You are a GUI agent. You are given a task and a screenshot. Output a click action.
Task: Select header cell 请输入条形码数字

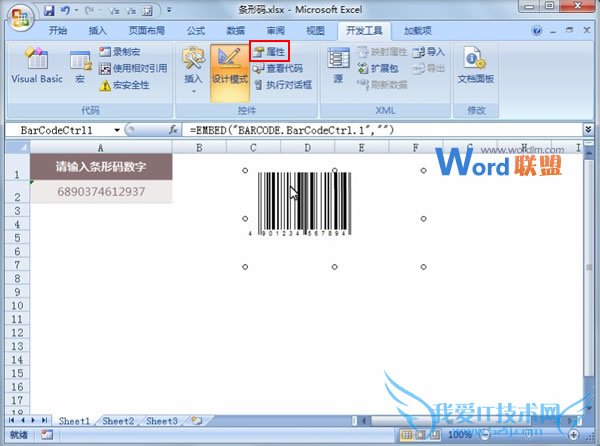(101, 167)
